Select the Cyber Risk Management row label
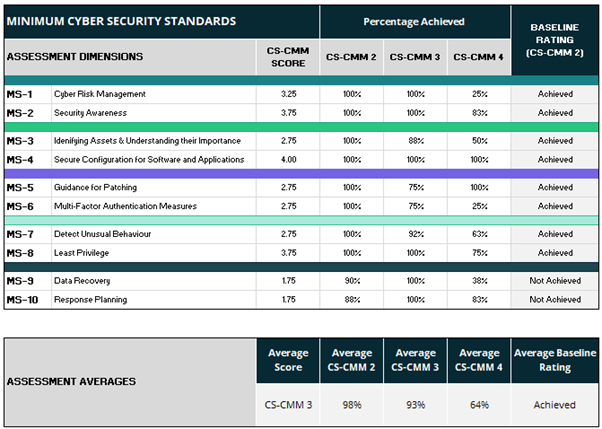 99,94
